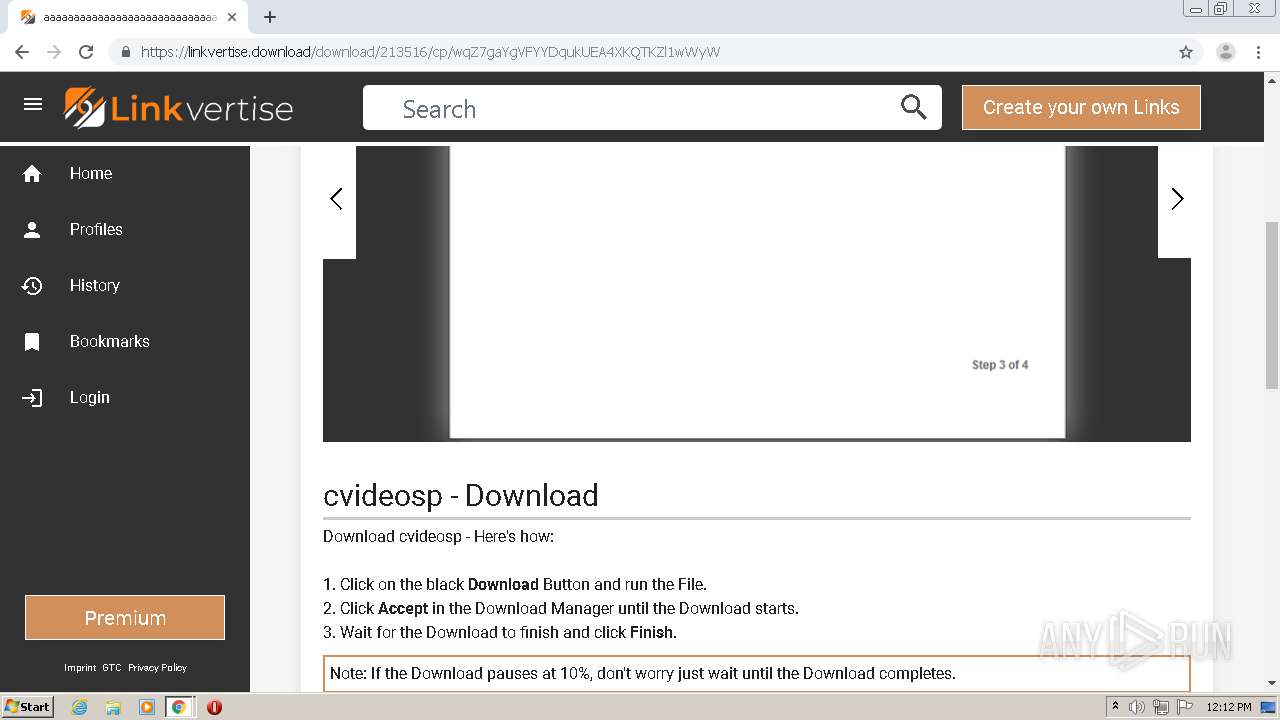Screen dimensions: 1280x720
Task: Open the Chrome profile avatar
Action: pos(1225,52)
